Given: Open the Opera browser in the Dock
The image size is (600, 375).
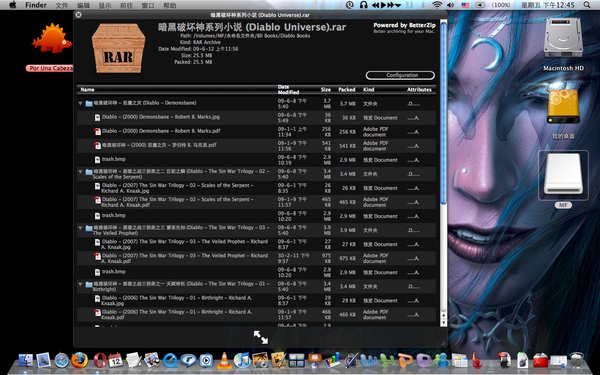Looking at the screenshot, I should pyautogui.click(x=99, y=360).
